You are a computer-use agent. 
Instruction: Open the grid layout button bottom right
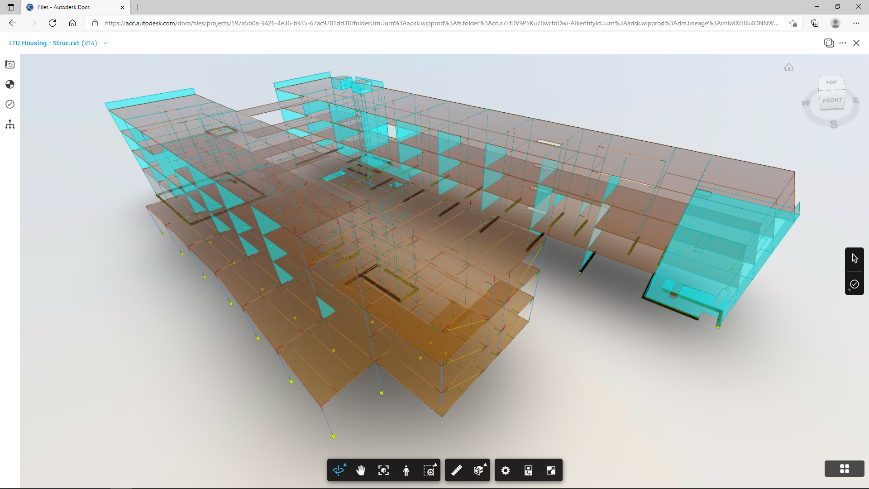(845, 468)
